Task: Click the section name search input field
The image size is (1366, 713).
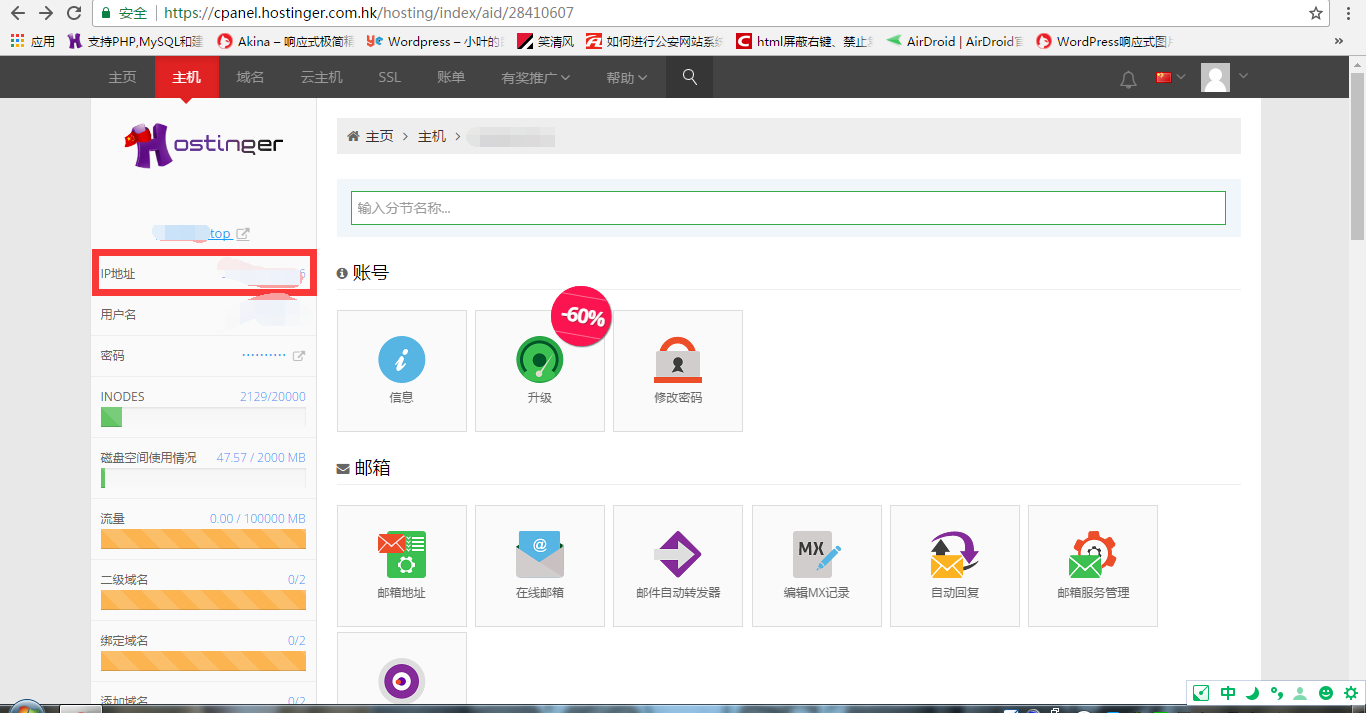Action: click(x=789, y=207)
